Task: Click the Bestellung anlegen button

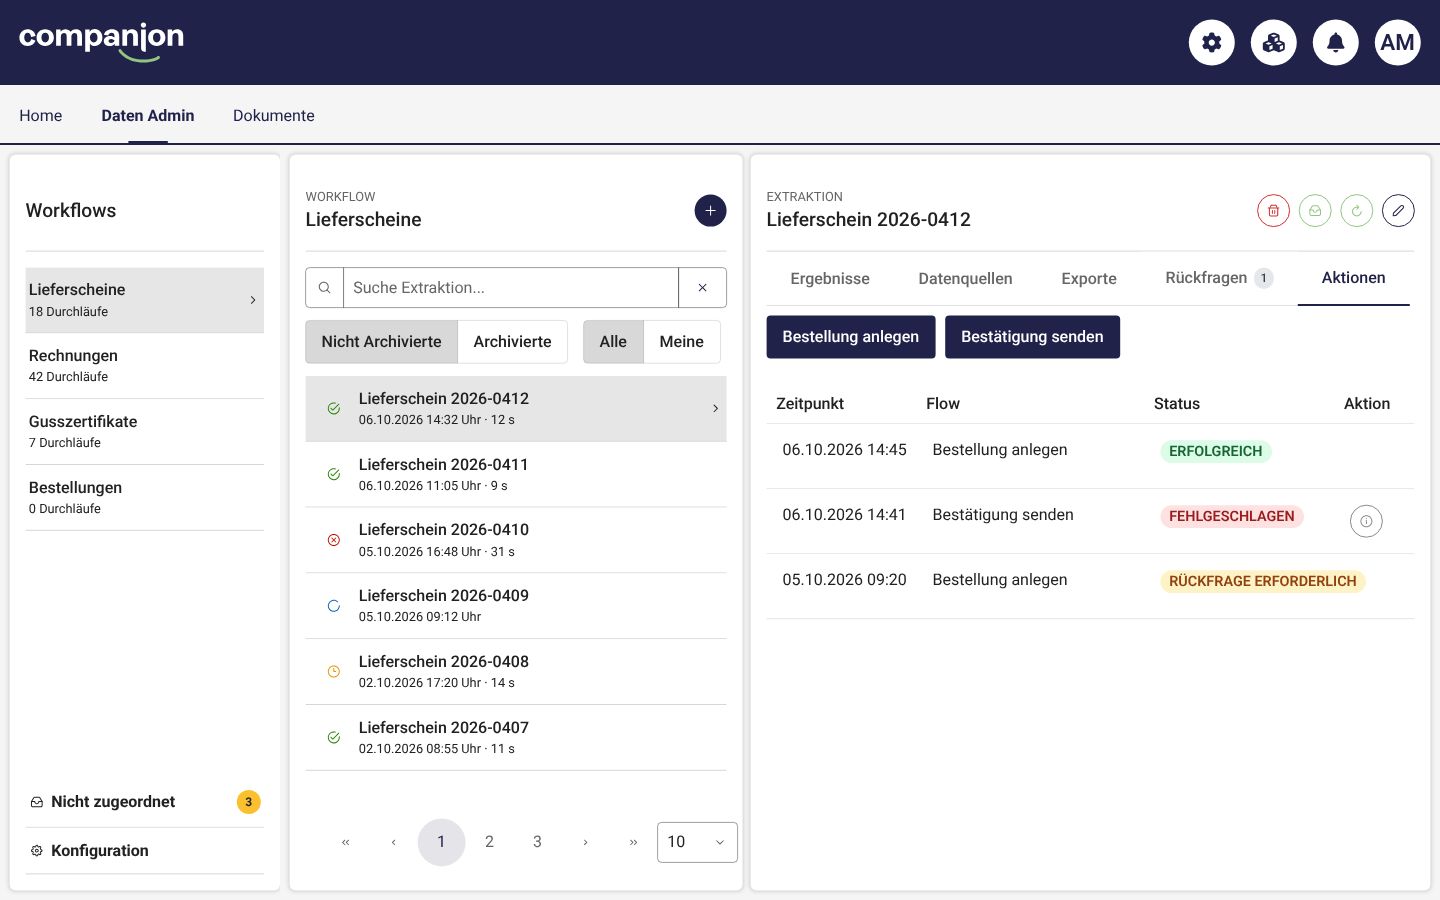Action: click(851, 337)
